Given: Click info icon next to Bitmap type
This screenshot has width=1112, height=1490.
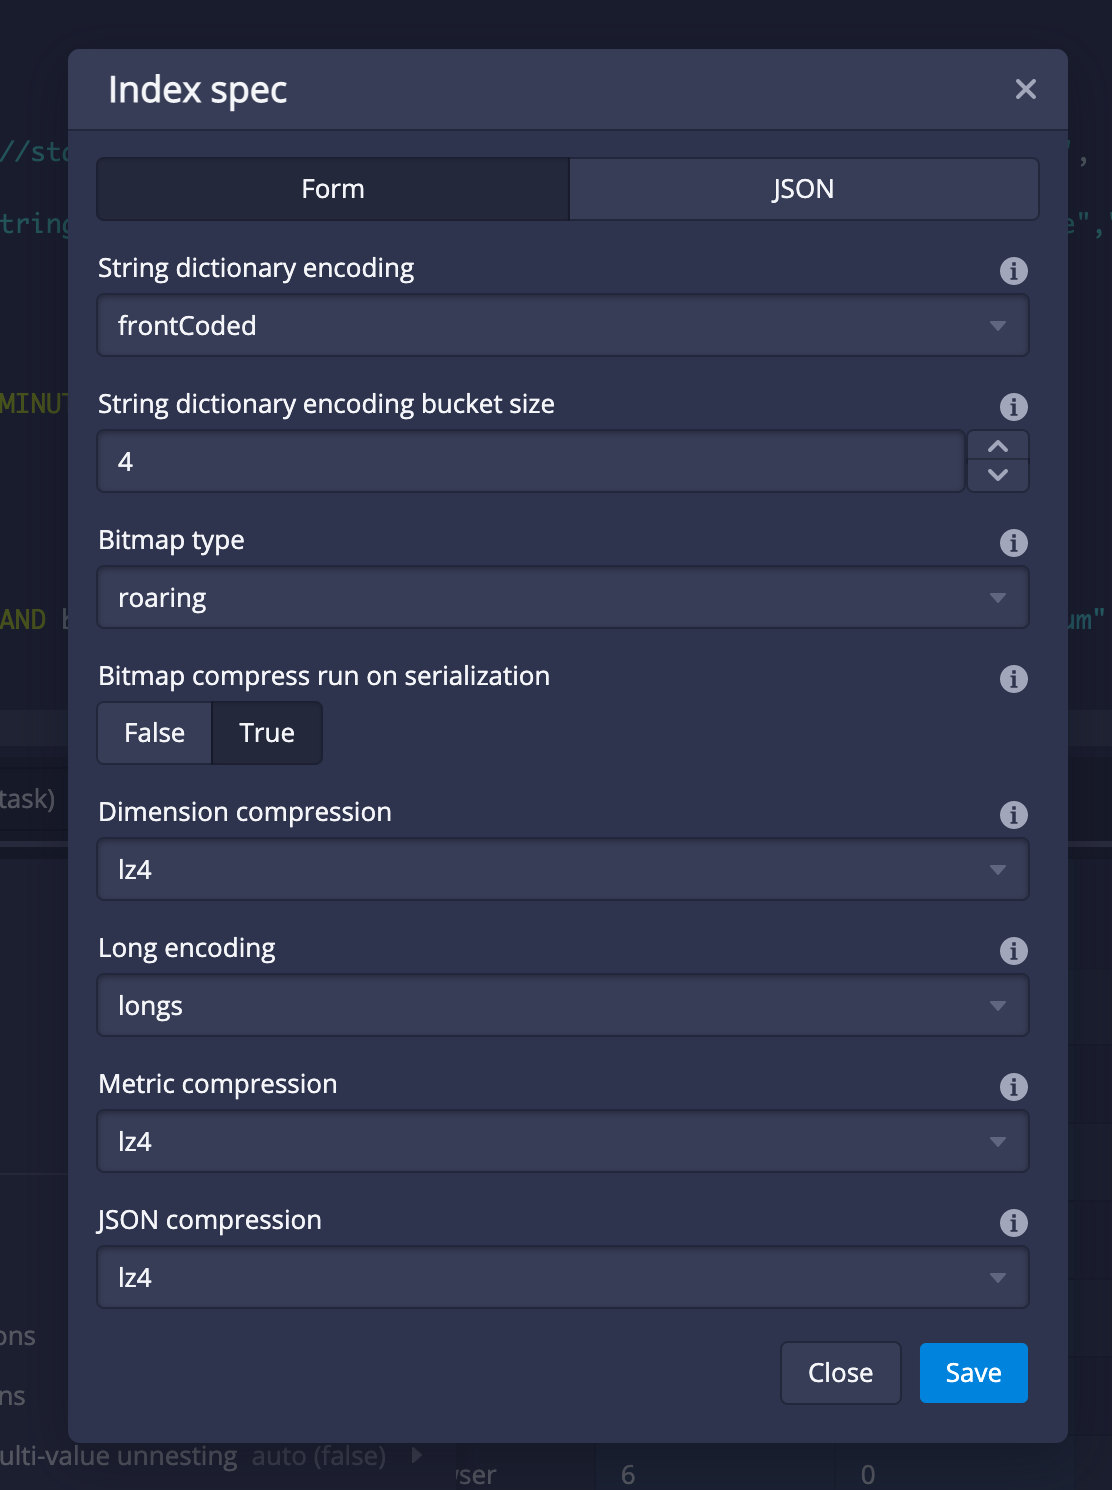Looking at the screenshot, I should click(x=1013, y=543).
